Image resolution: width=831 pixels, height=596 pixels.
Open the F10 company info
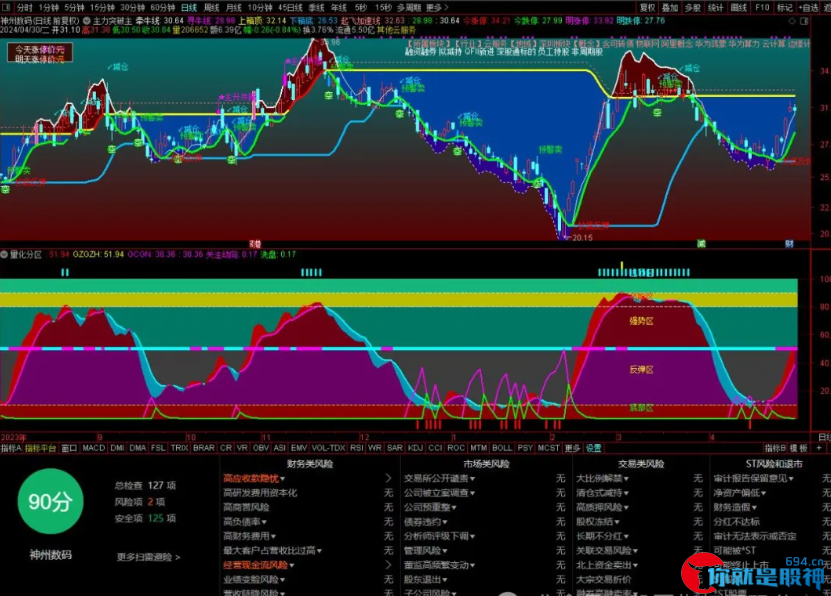[762, 7]
